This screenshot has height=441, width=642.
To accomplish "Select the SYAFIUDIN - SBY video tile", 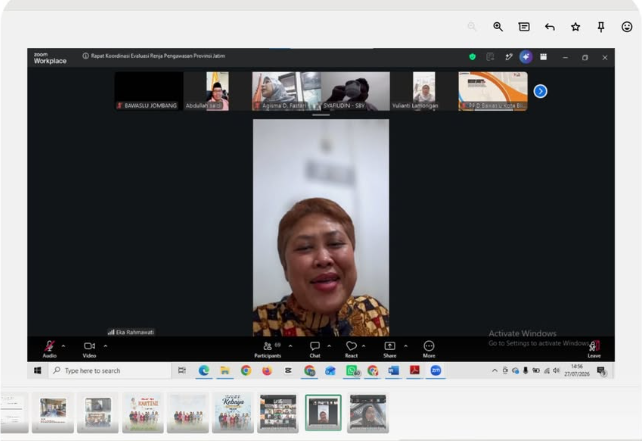I will point(355,91).
